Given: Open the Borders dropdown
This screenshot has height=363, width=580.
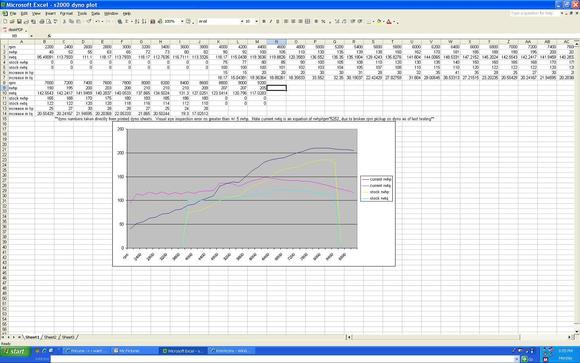Looking at the screenshot, I should (374, 21).
